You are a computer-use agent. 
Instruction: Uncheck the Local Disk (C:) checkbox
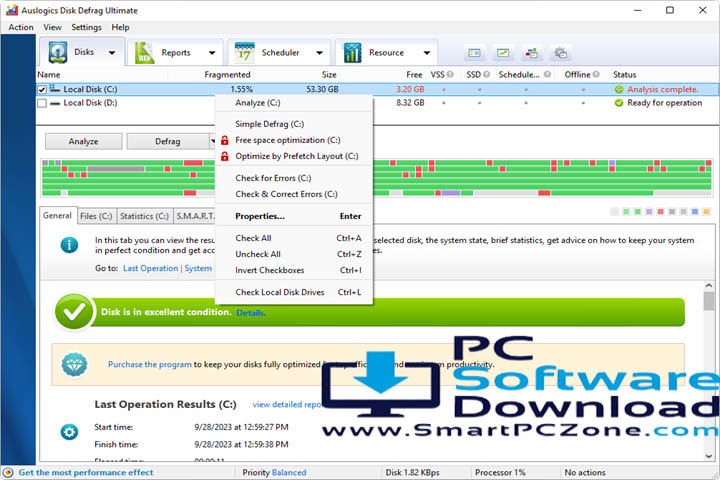42,90
